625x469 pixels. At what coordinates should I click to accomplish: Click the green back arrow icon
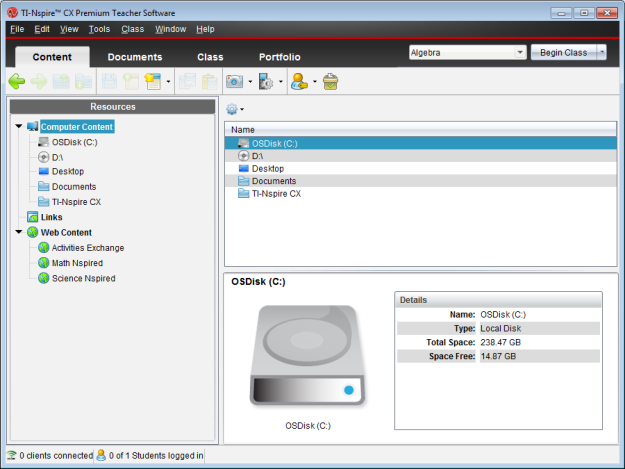16,81
